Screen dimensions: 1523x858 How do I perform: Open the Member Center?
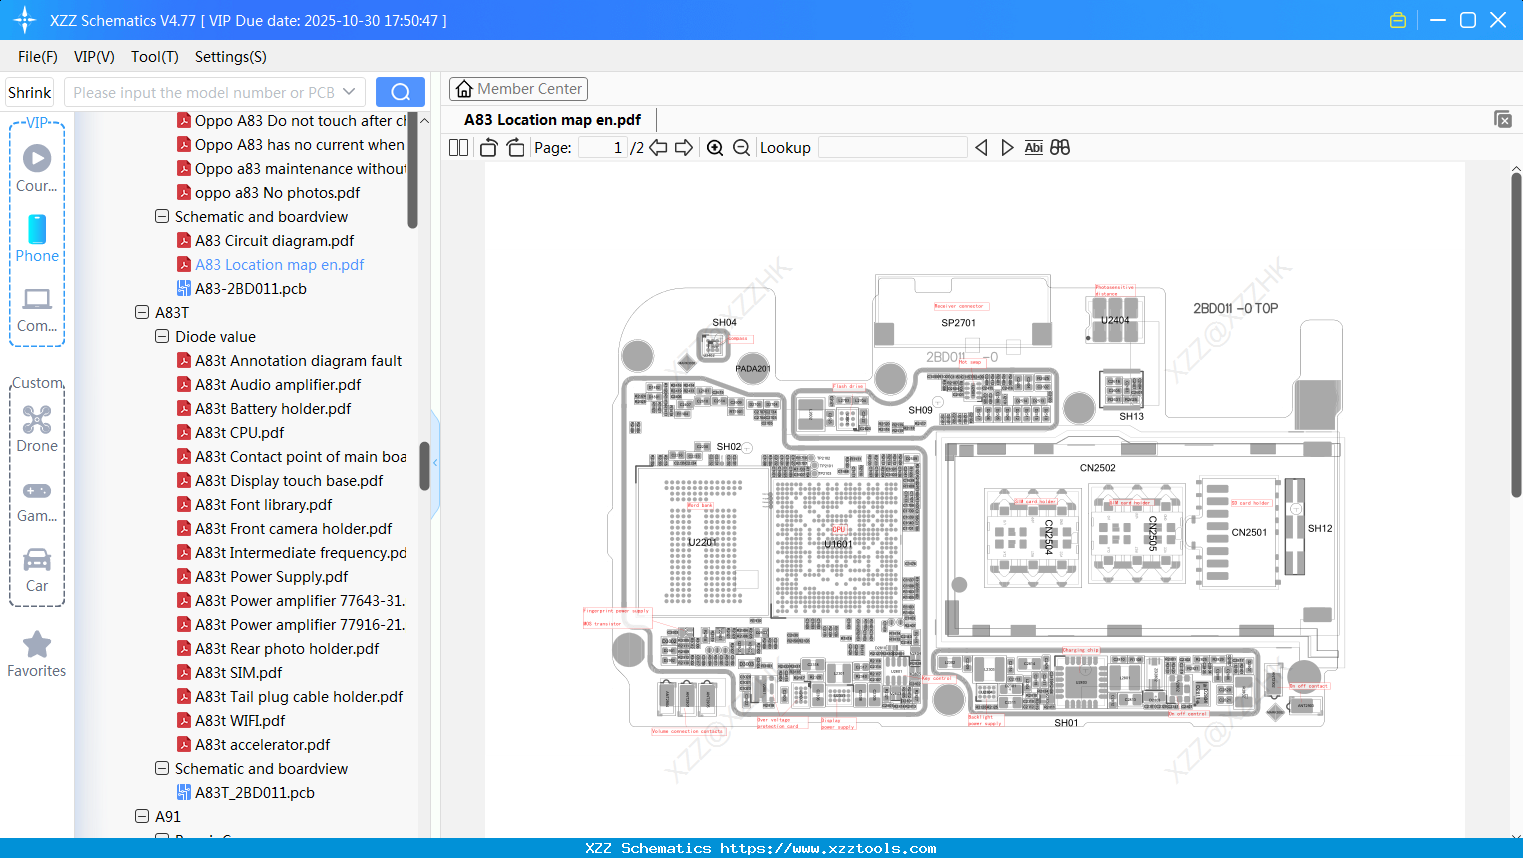(x=518, y=89)
